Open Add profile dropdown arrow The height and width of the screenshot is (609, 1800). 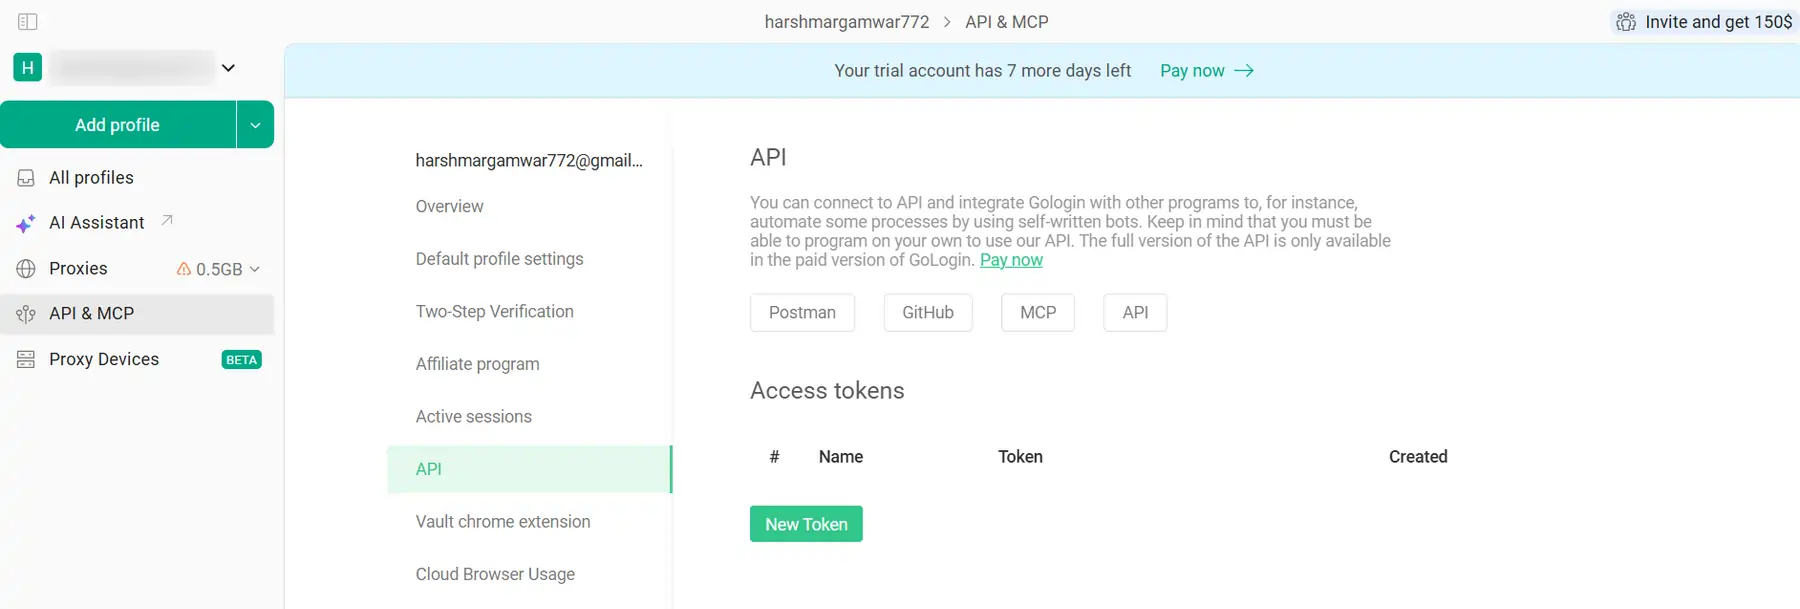pos(255,125)
